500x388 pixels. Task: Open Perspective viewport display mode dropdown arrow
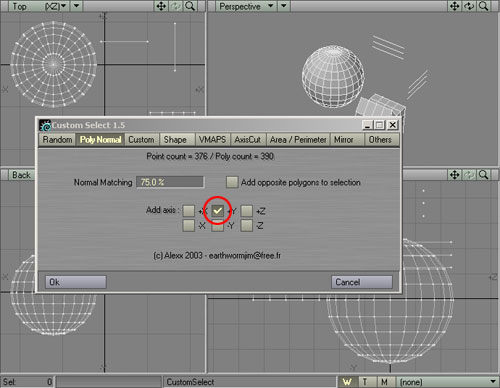point(284,6)
